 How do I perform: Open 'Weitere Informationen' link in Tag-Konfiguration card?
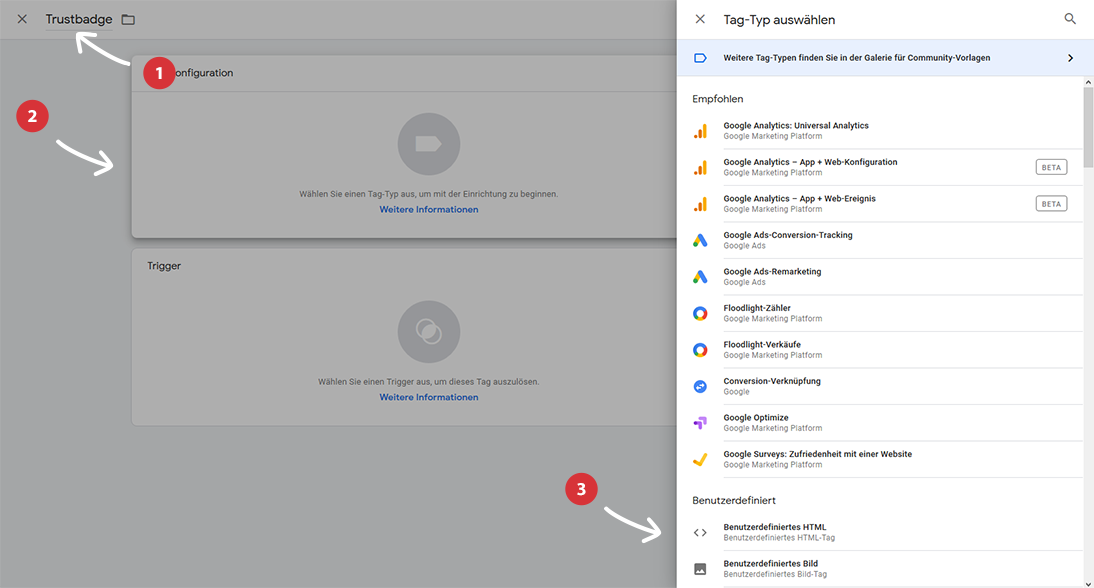[428, 209]
